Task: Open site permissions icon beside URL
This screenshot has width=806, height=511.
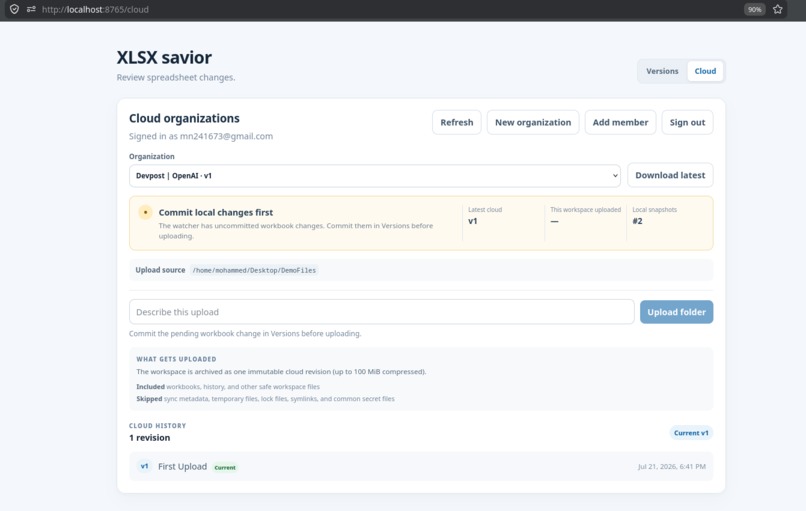Action: point(31,9)
